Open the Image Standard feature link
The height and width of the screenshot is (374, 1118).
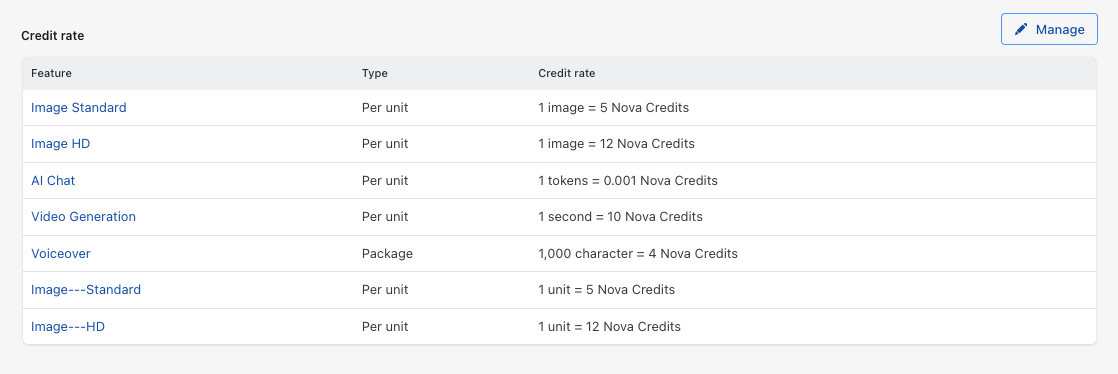[78, 108]
